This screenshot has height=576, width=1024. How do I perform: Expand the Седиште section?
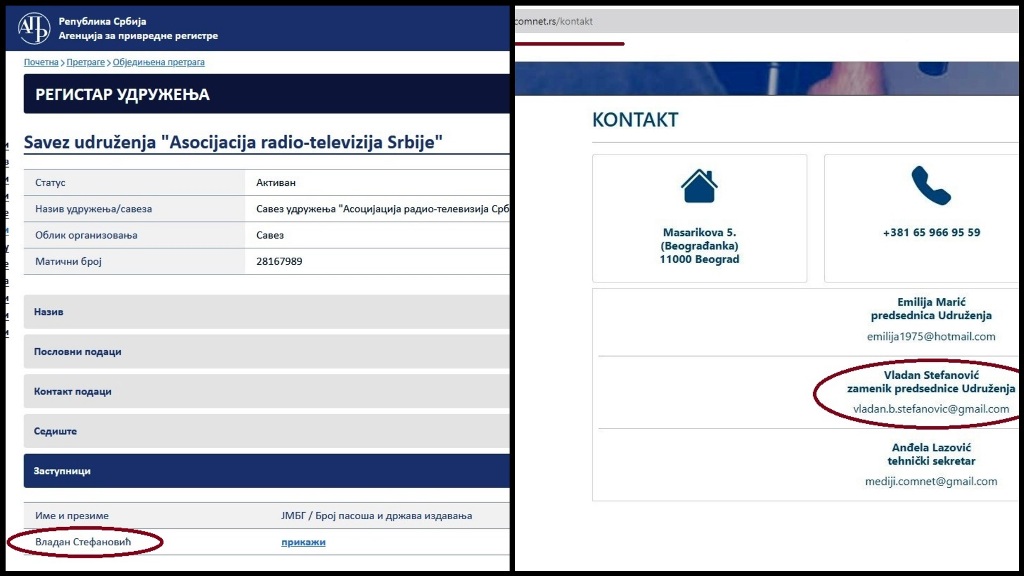[x=266, y=431]
